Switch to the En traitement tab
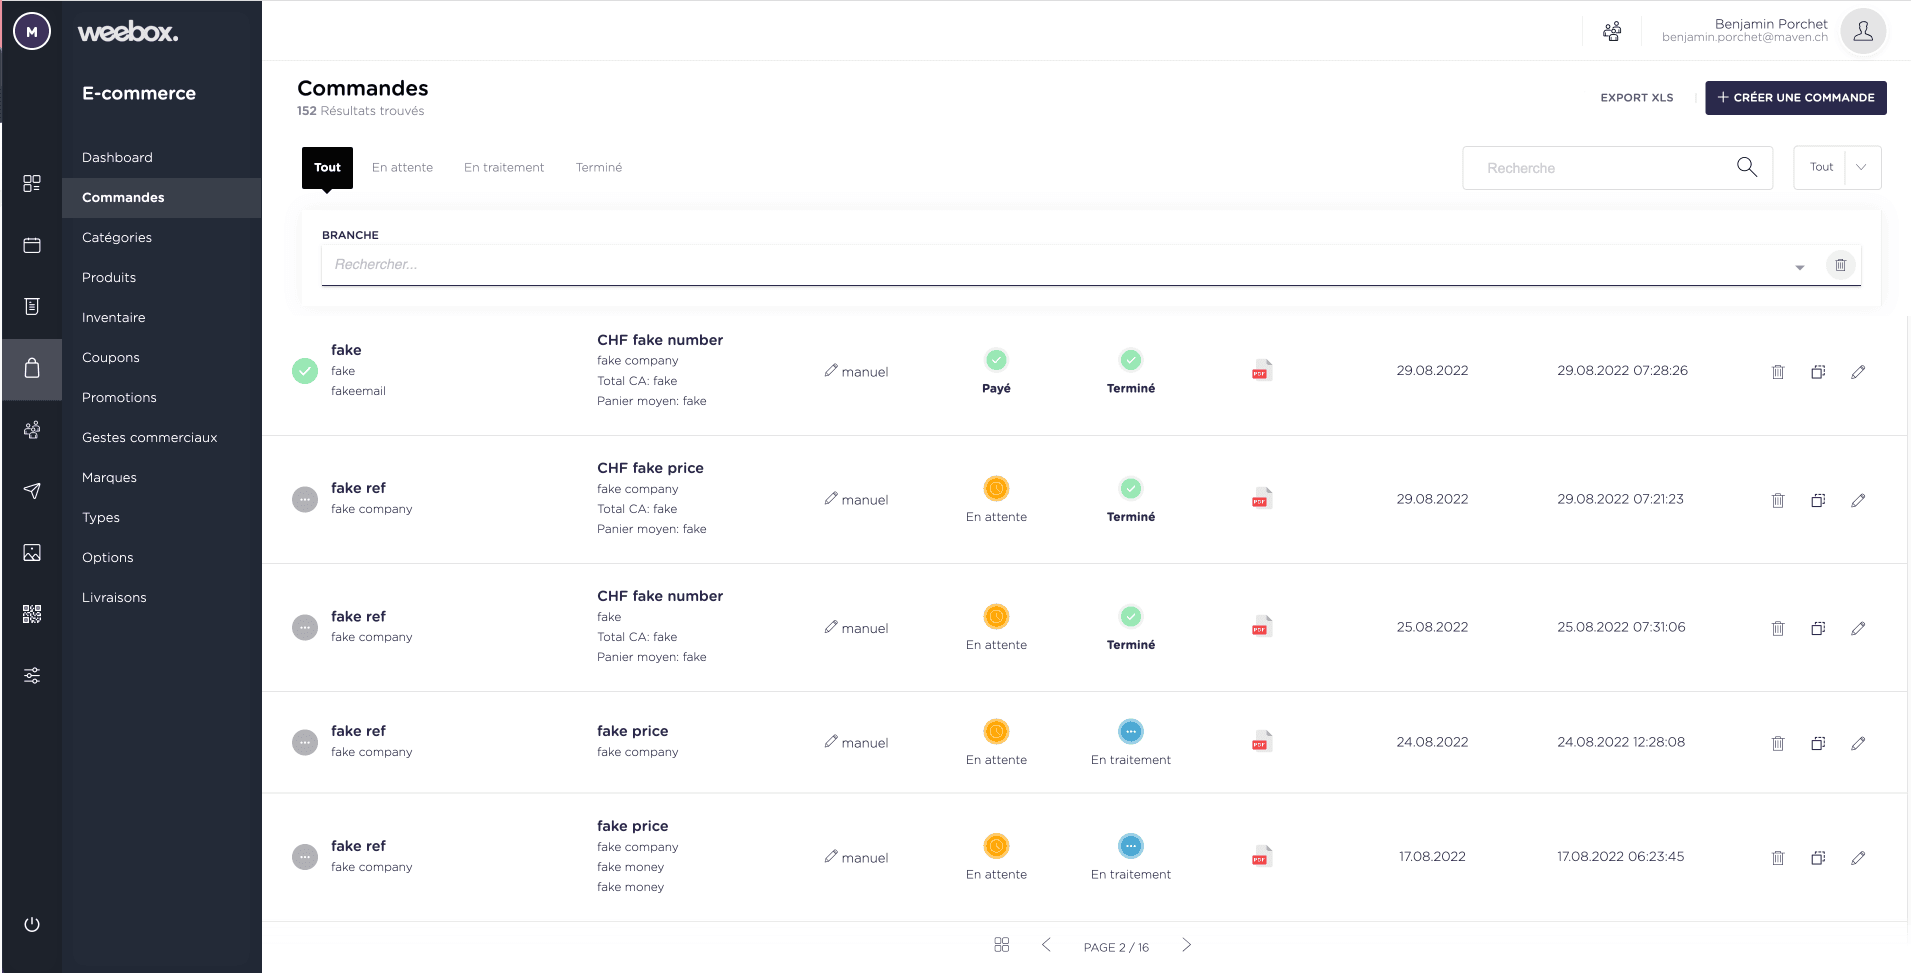 504,167
